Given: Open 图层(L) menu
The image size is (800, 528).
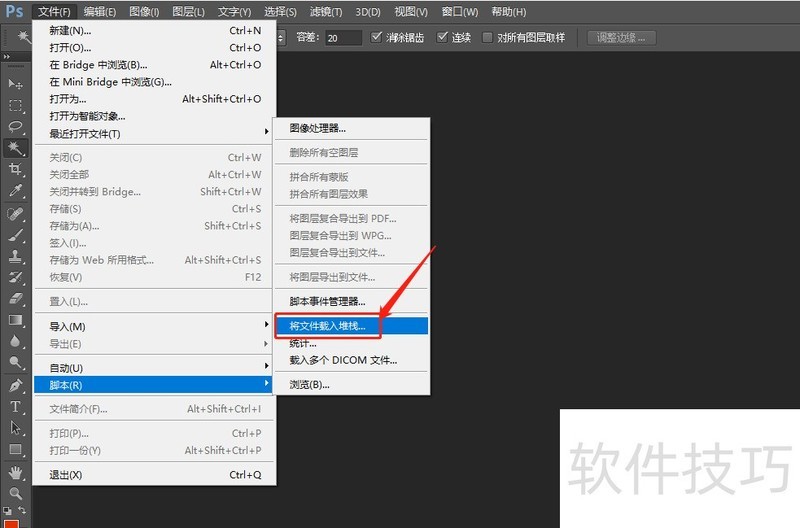Looking at the screenshot, I should pos(188,11).
